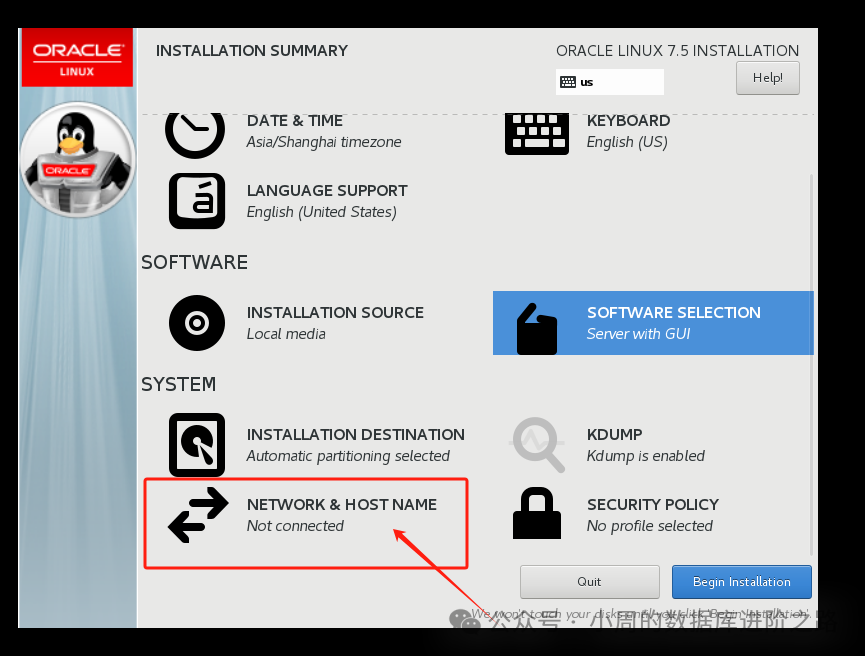Open SOFTWARE SELECTION label
This screenshot has width=865, height=656.
(x=674, y=313)
